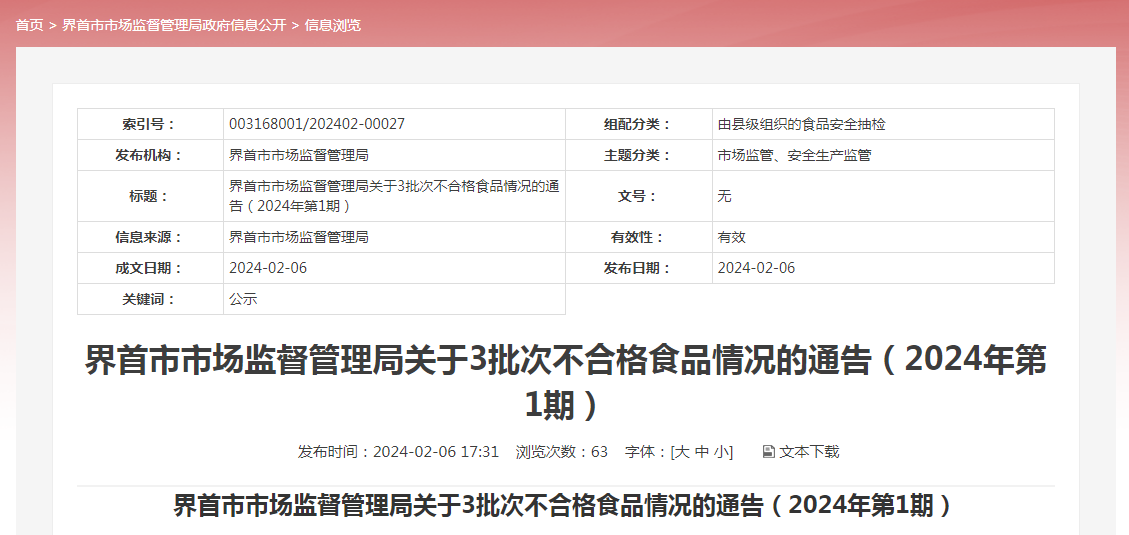Select 界首市市场监督管理局 in 发布机构 row

299,155
